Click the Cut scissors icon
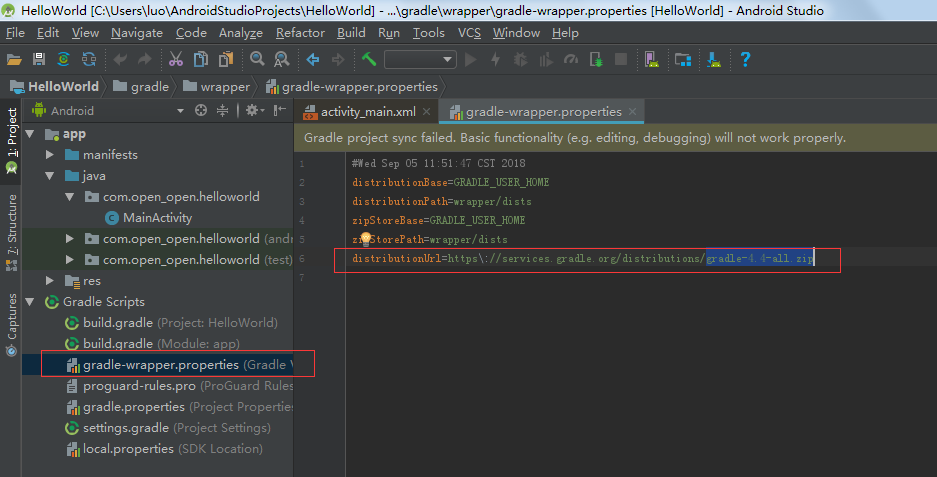 (176, 59)
